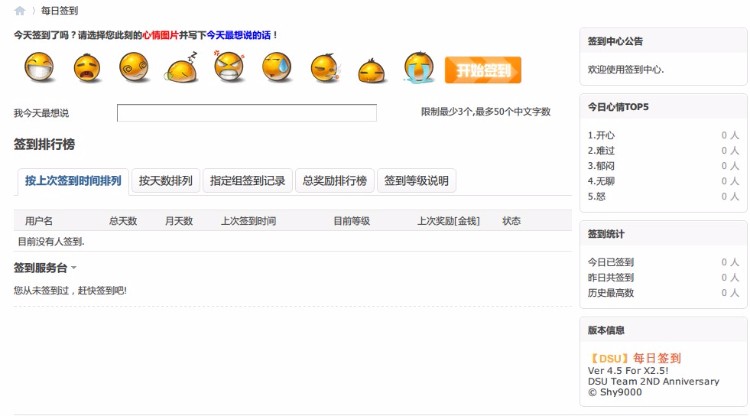Click the 您从未签到过，赶快签到吧! message
750x416 pixels.
[x=70, y=290]
